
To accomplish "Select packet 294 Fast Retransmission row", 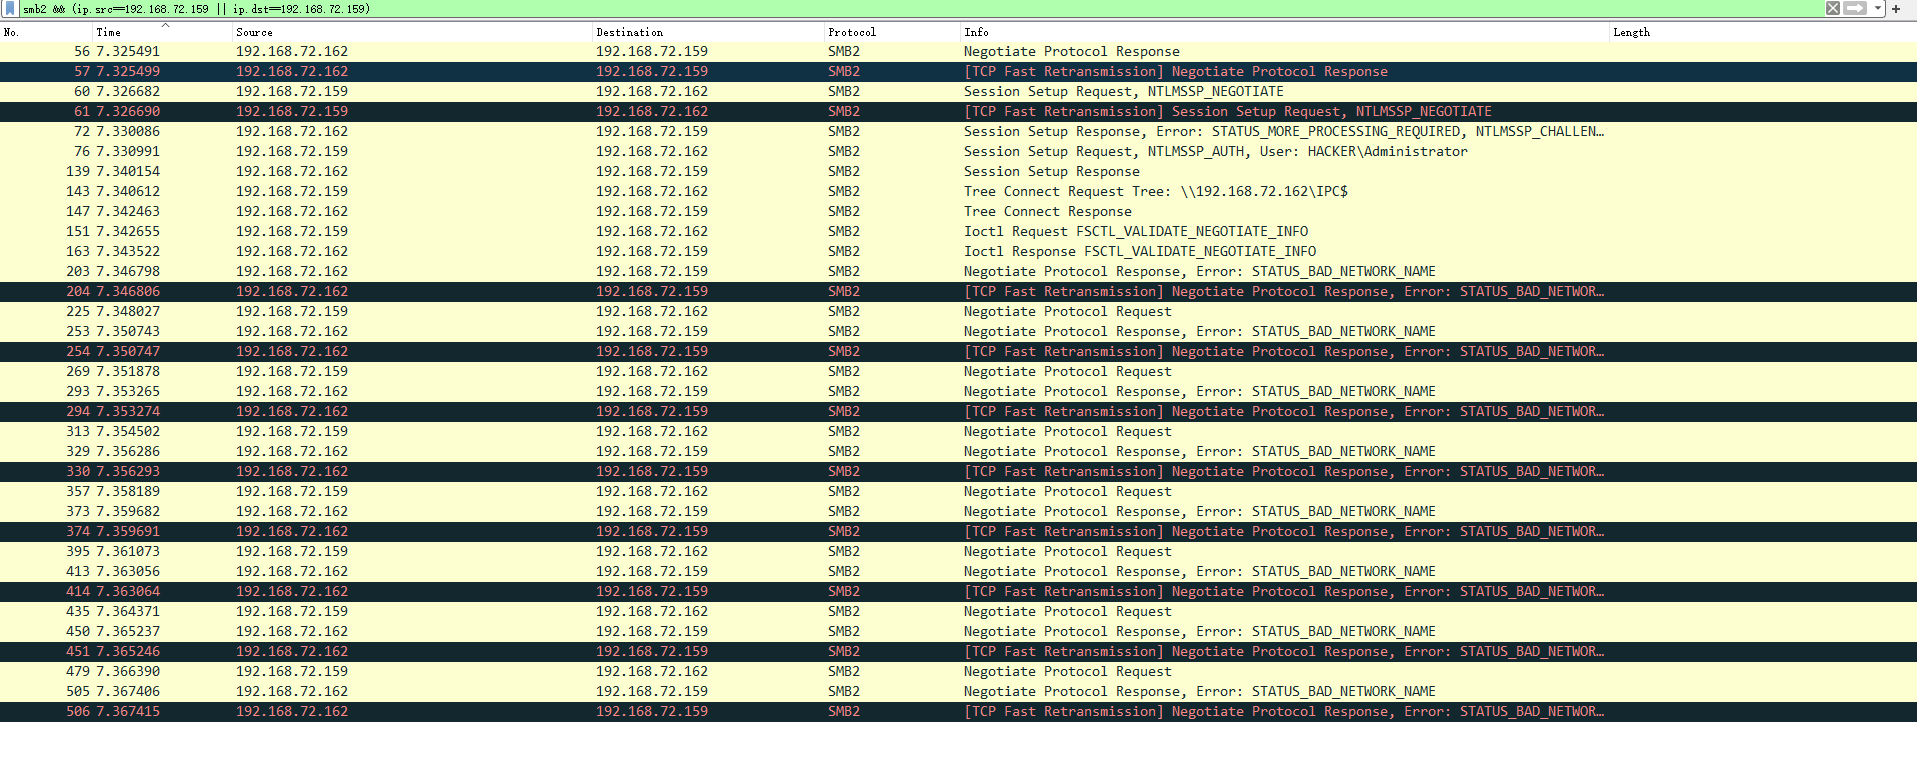I will click(x=958, y=412).
